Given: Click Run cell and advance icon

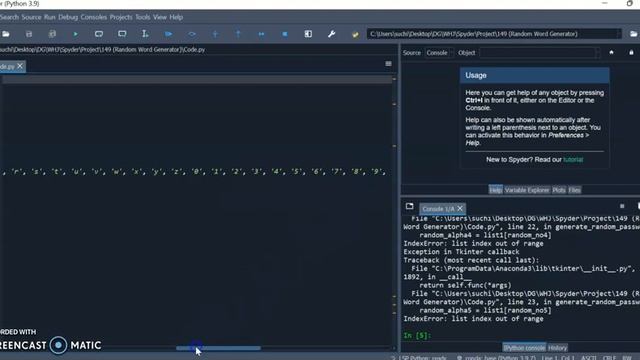Looking at the screenshot, I should pos(122,34).
